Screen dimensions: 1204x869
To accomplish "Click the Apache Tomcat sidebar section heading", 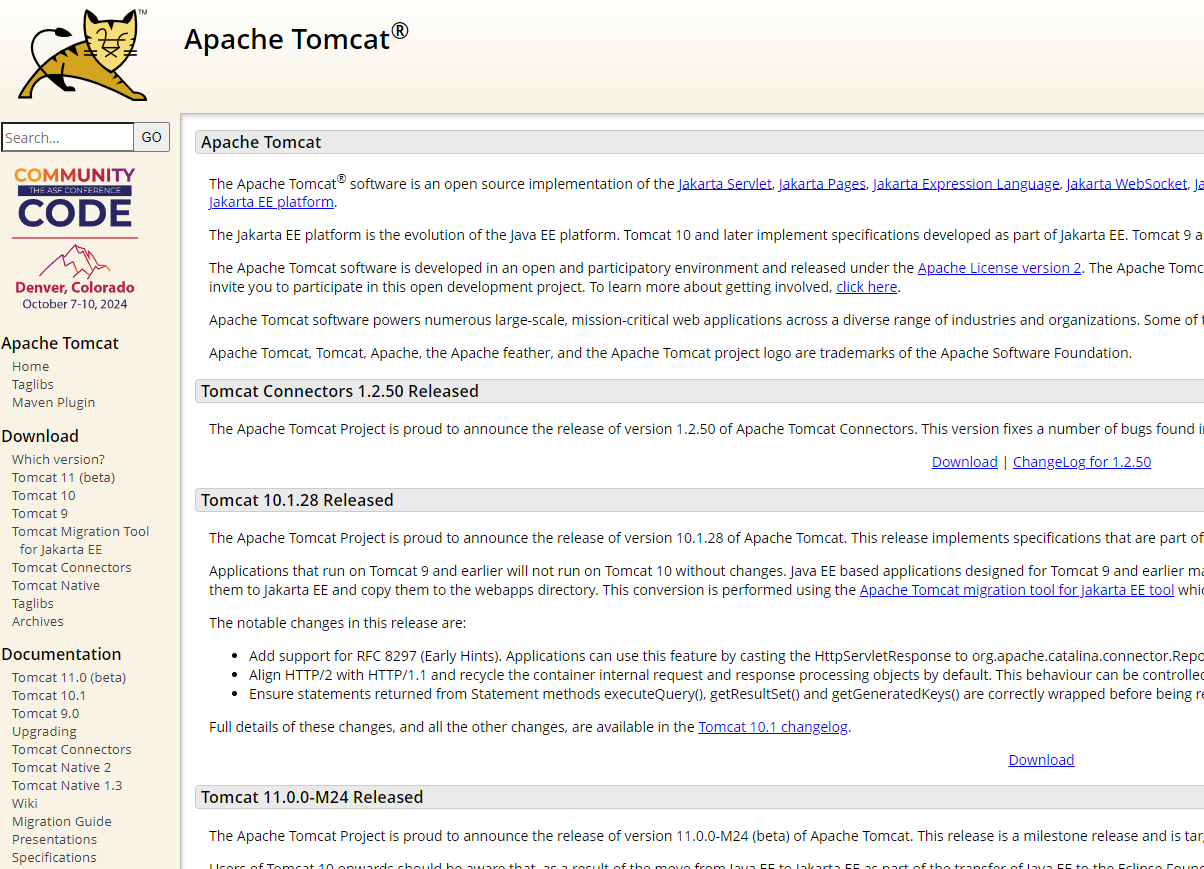I will pos(60,343).
